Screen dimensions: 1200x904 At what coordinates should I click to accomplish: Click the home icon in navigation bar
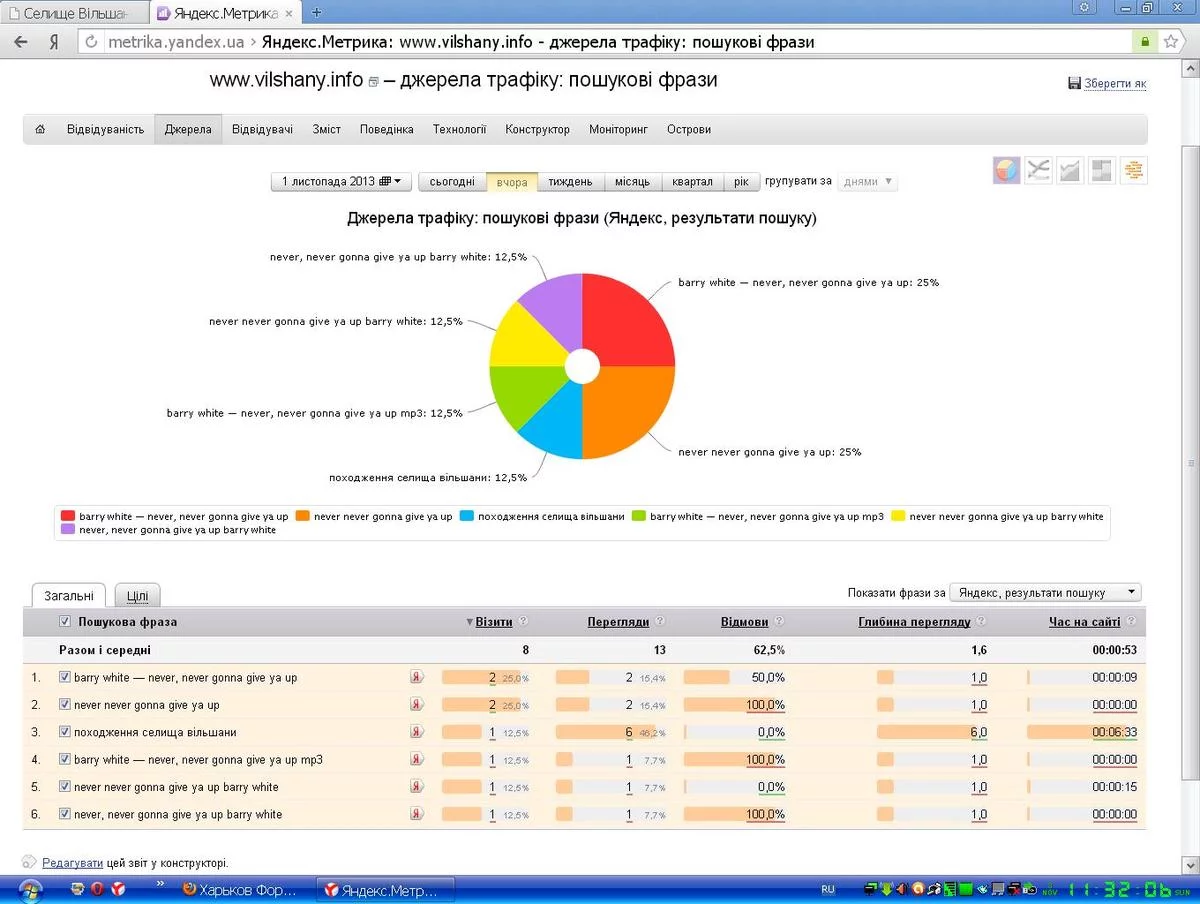tap(40, 129)
